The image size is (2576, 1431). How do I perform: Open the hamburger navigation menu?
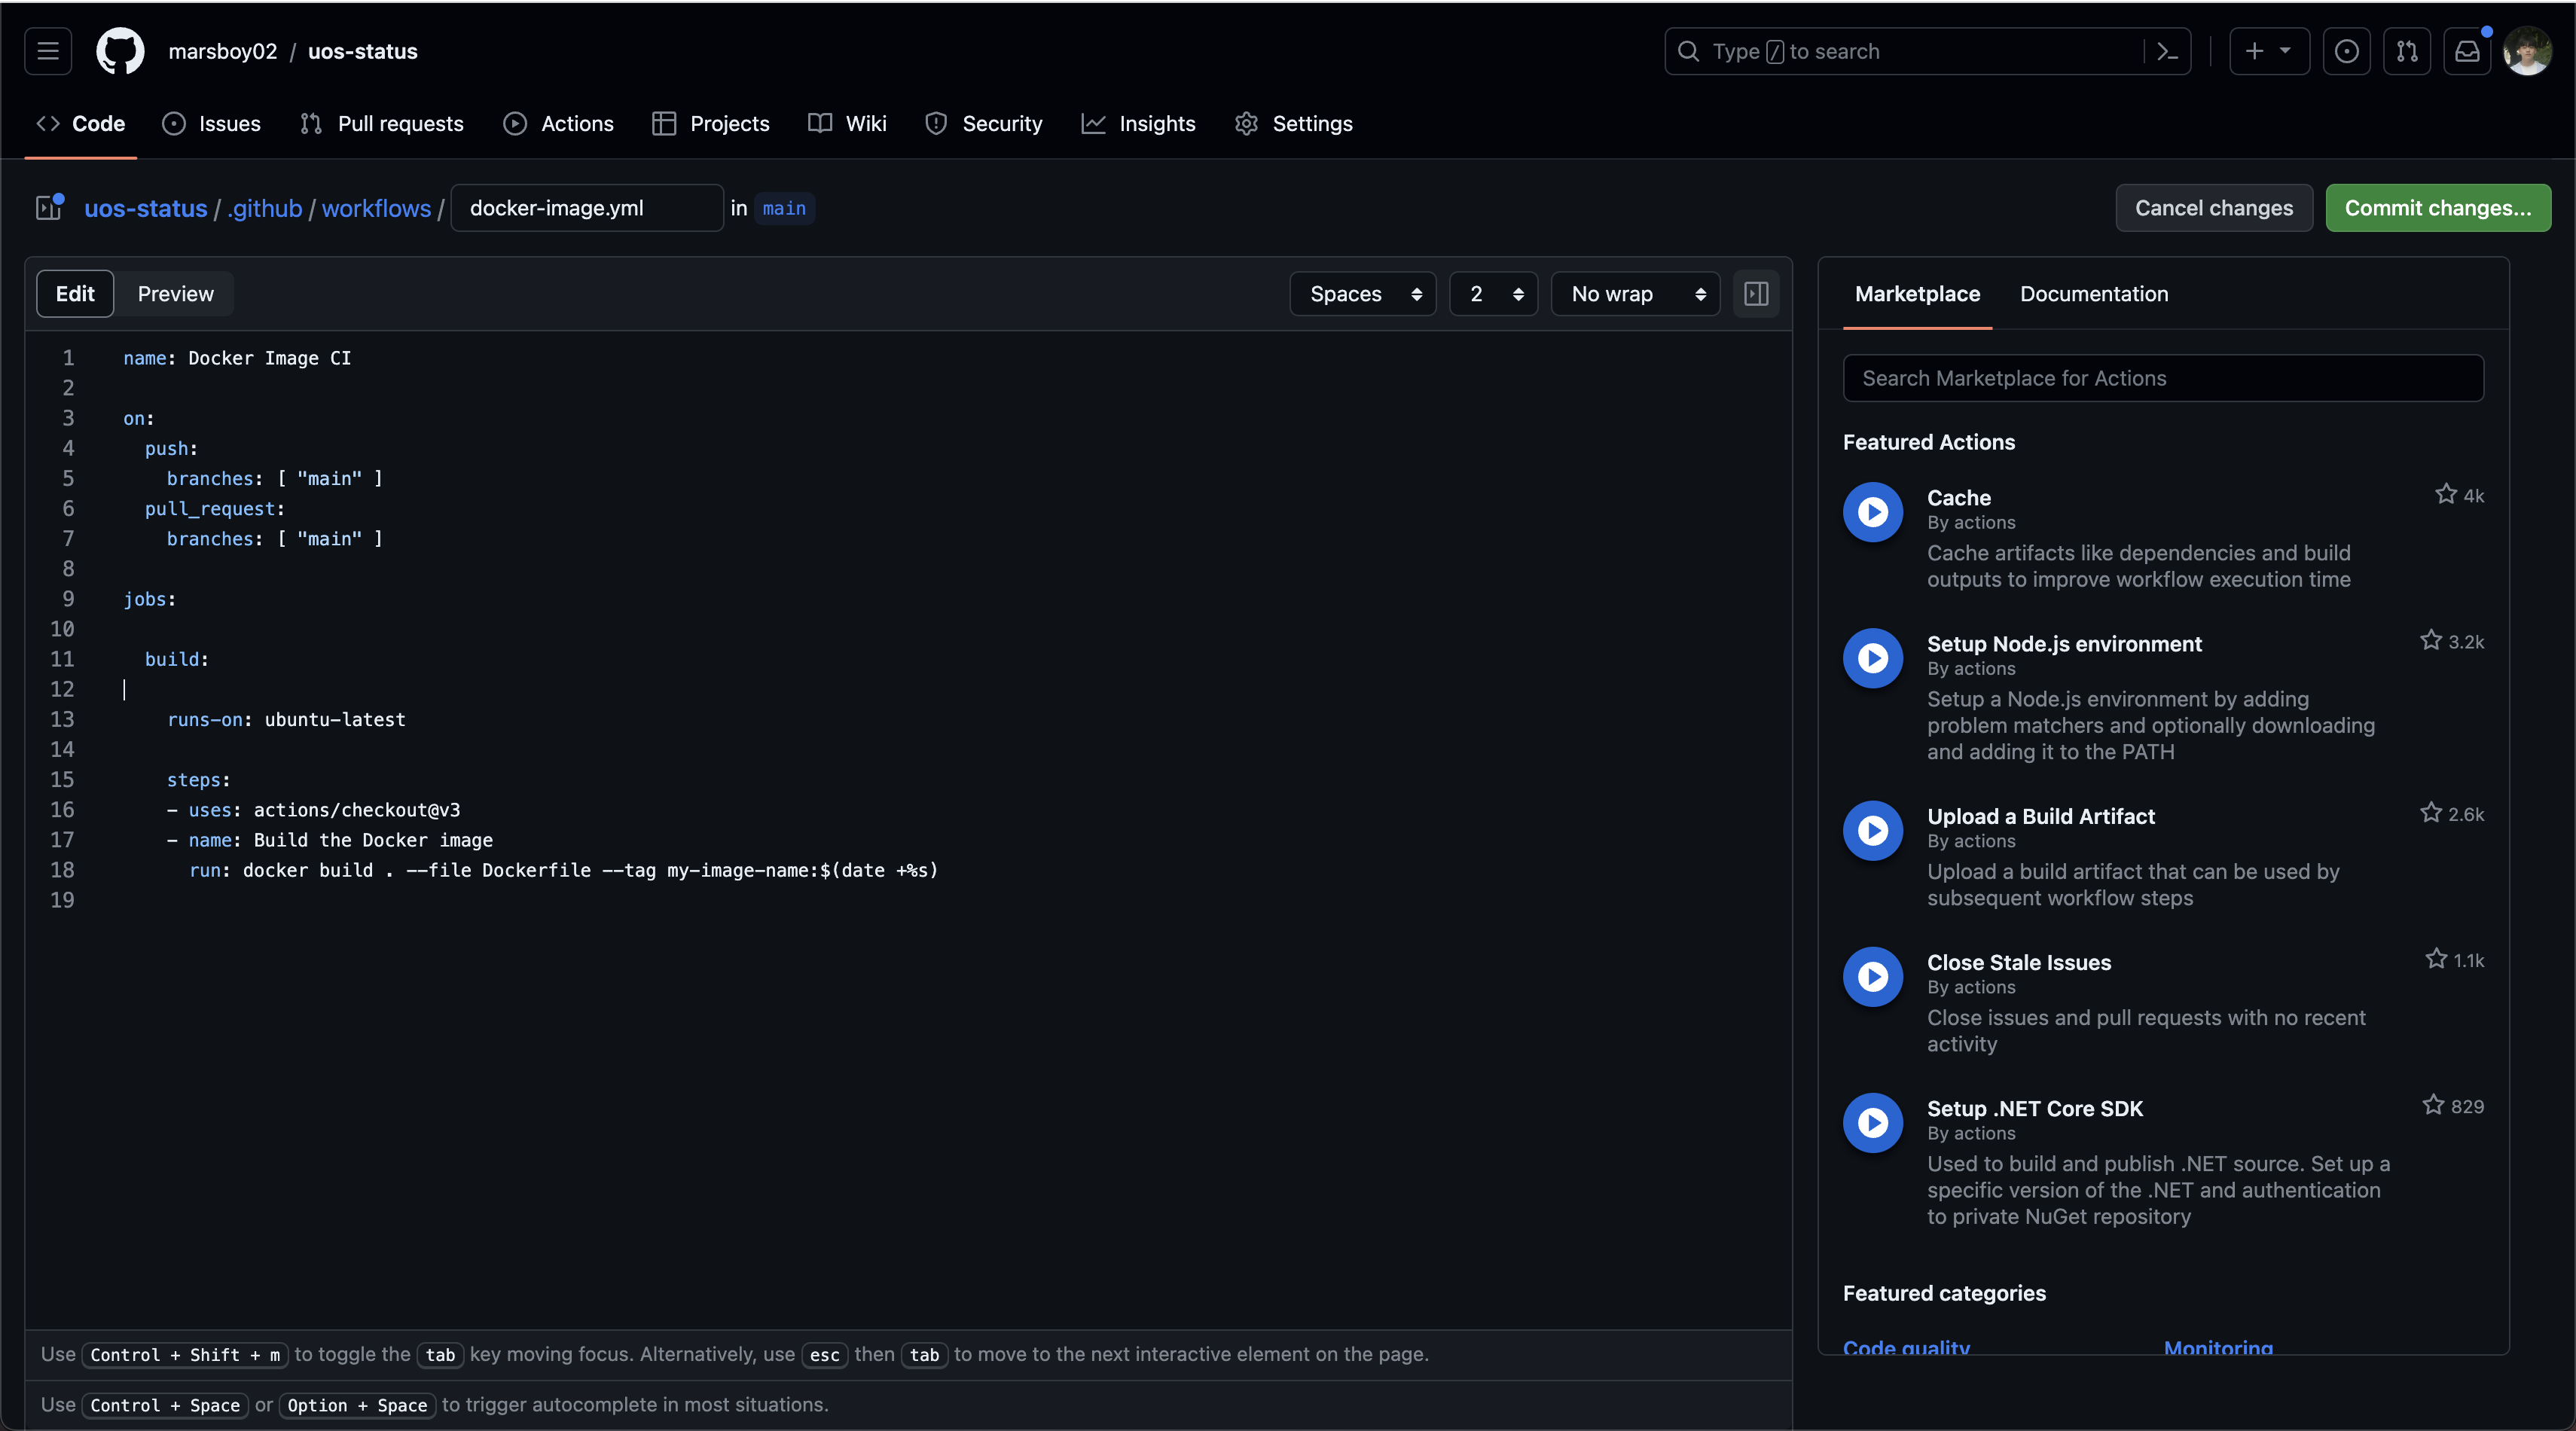click(48, 51)
